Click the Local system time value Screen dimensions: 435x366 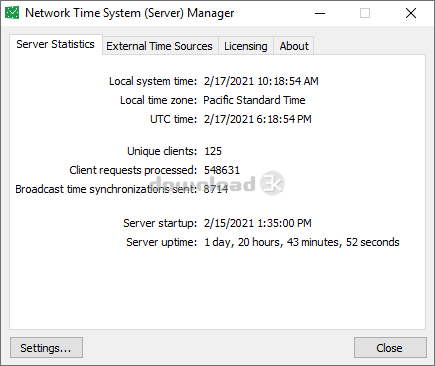(261, 81)
